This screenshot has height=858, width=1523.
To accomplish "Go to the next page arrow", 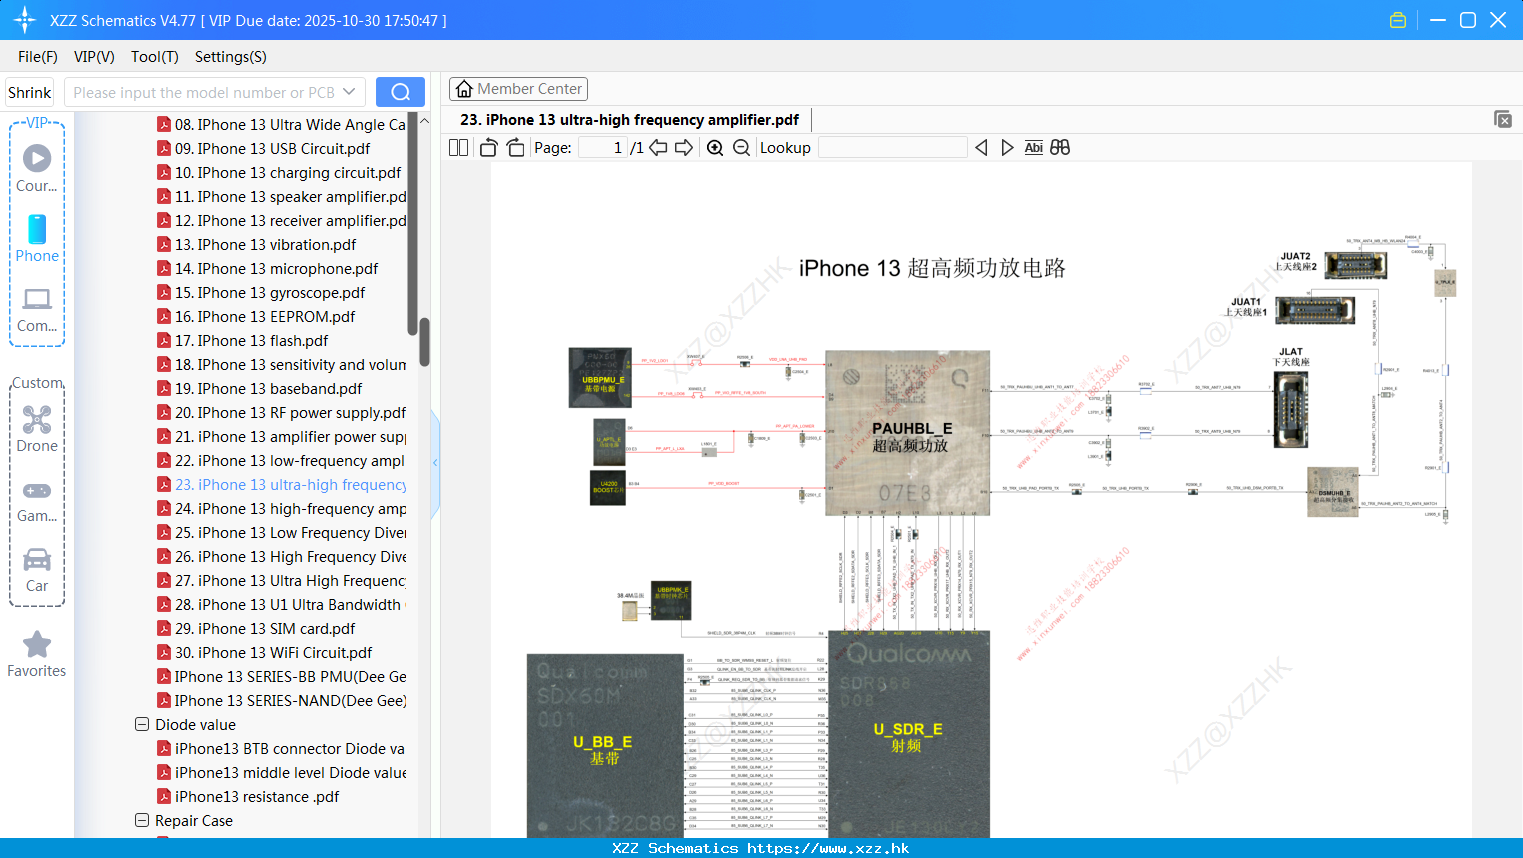I will [x=684, y=147].
